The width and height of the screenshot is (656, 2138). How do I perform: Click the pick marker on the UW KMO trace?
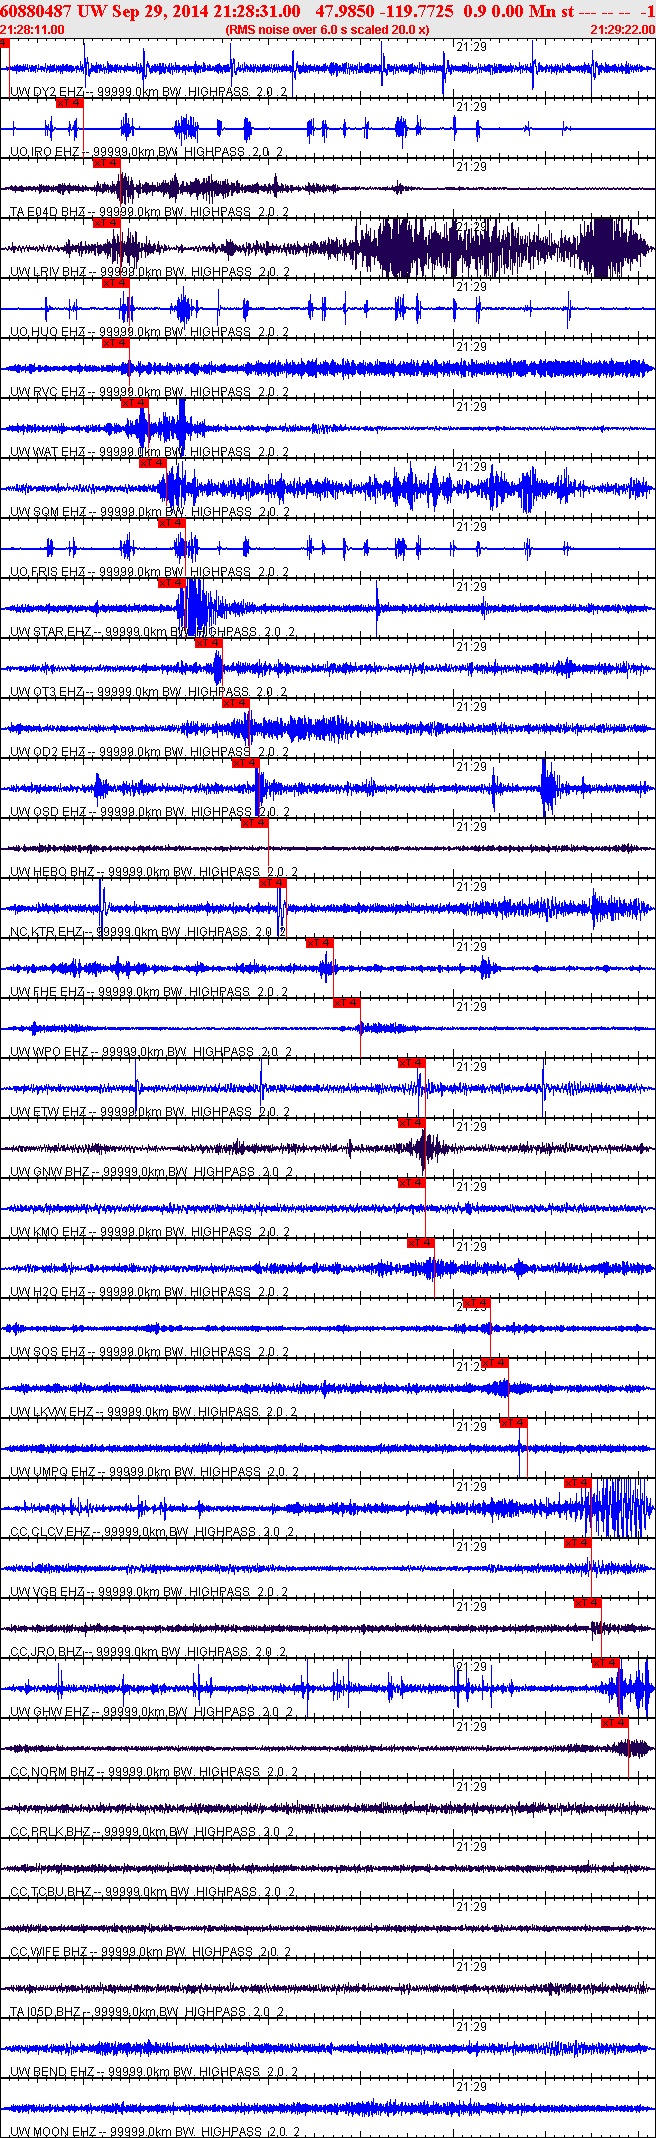[x=411, y=1182]
